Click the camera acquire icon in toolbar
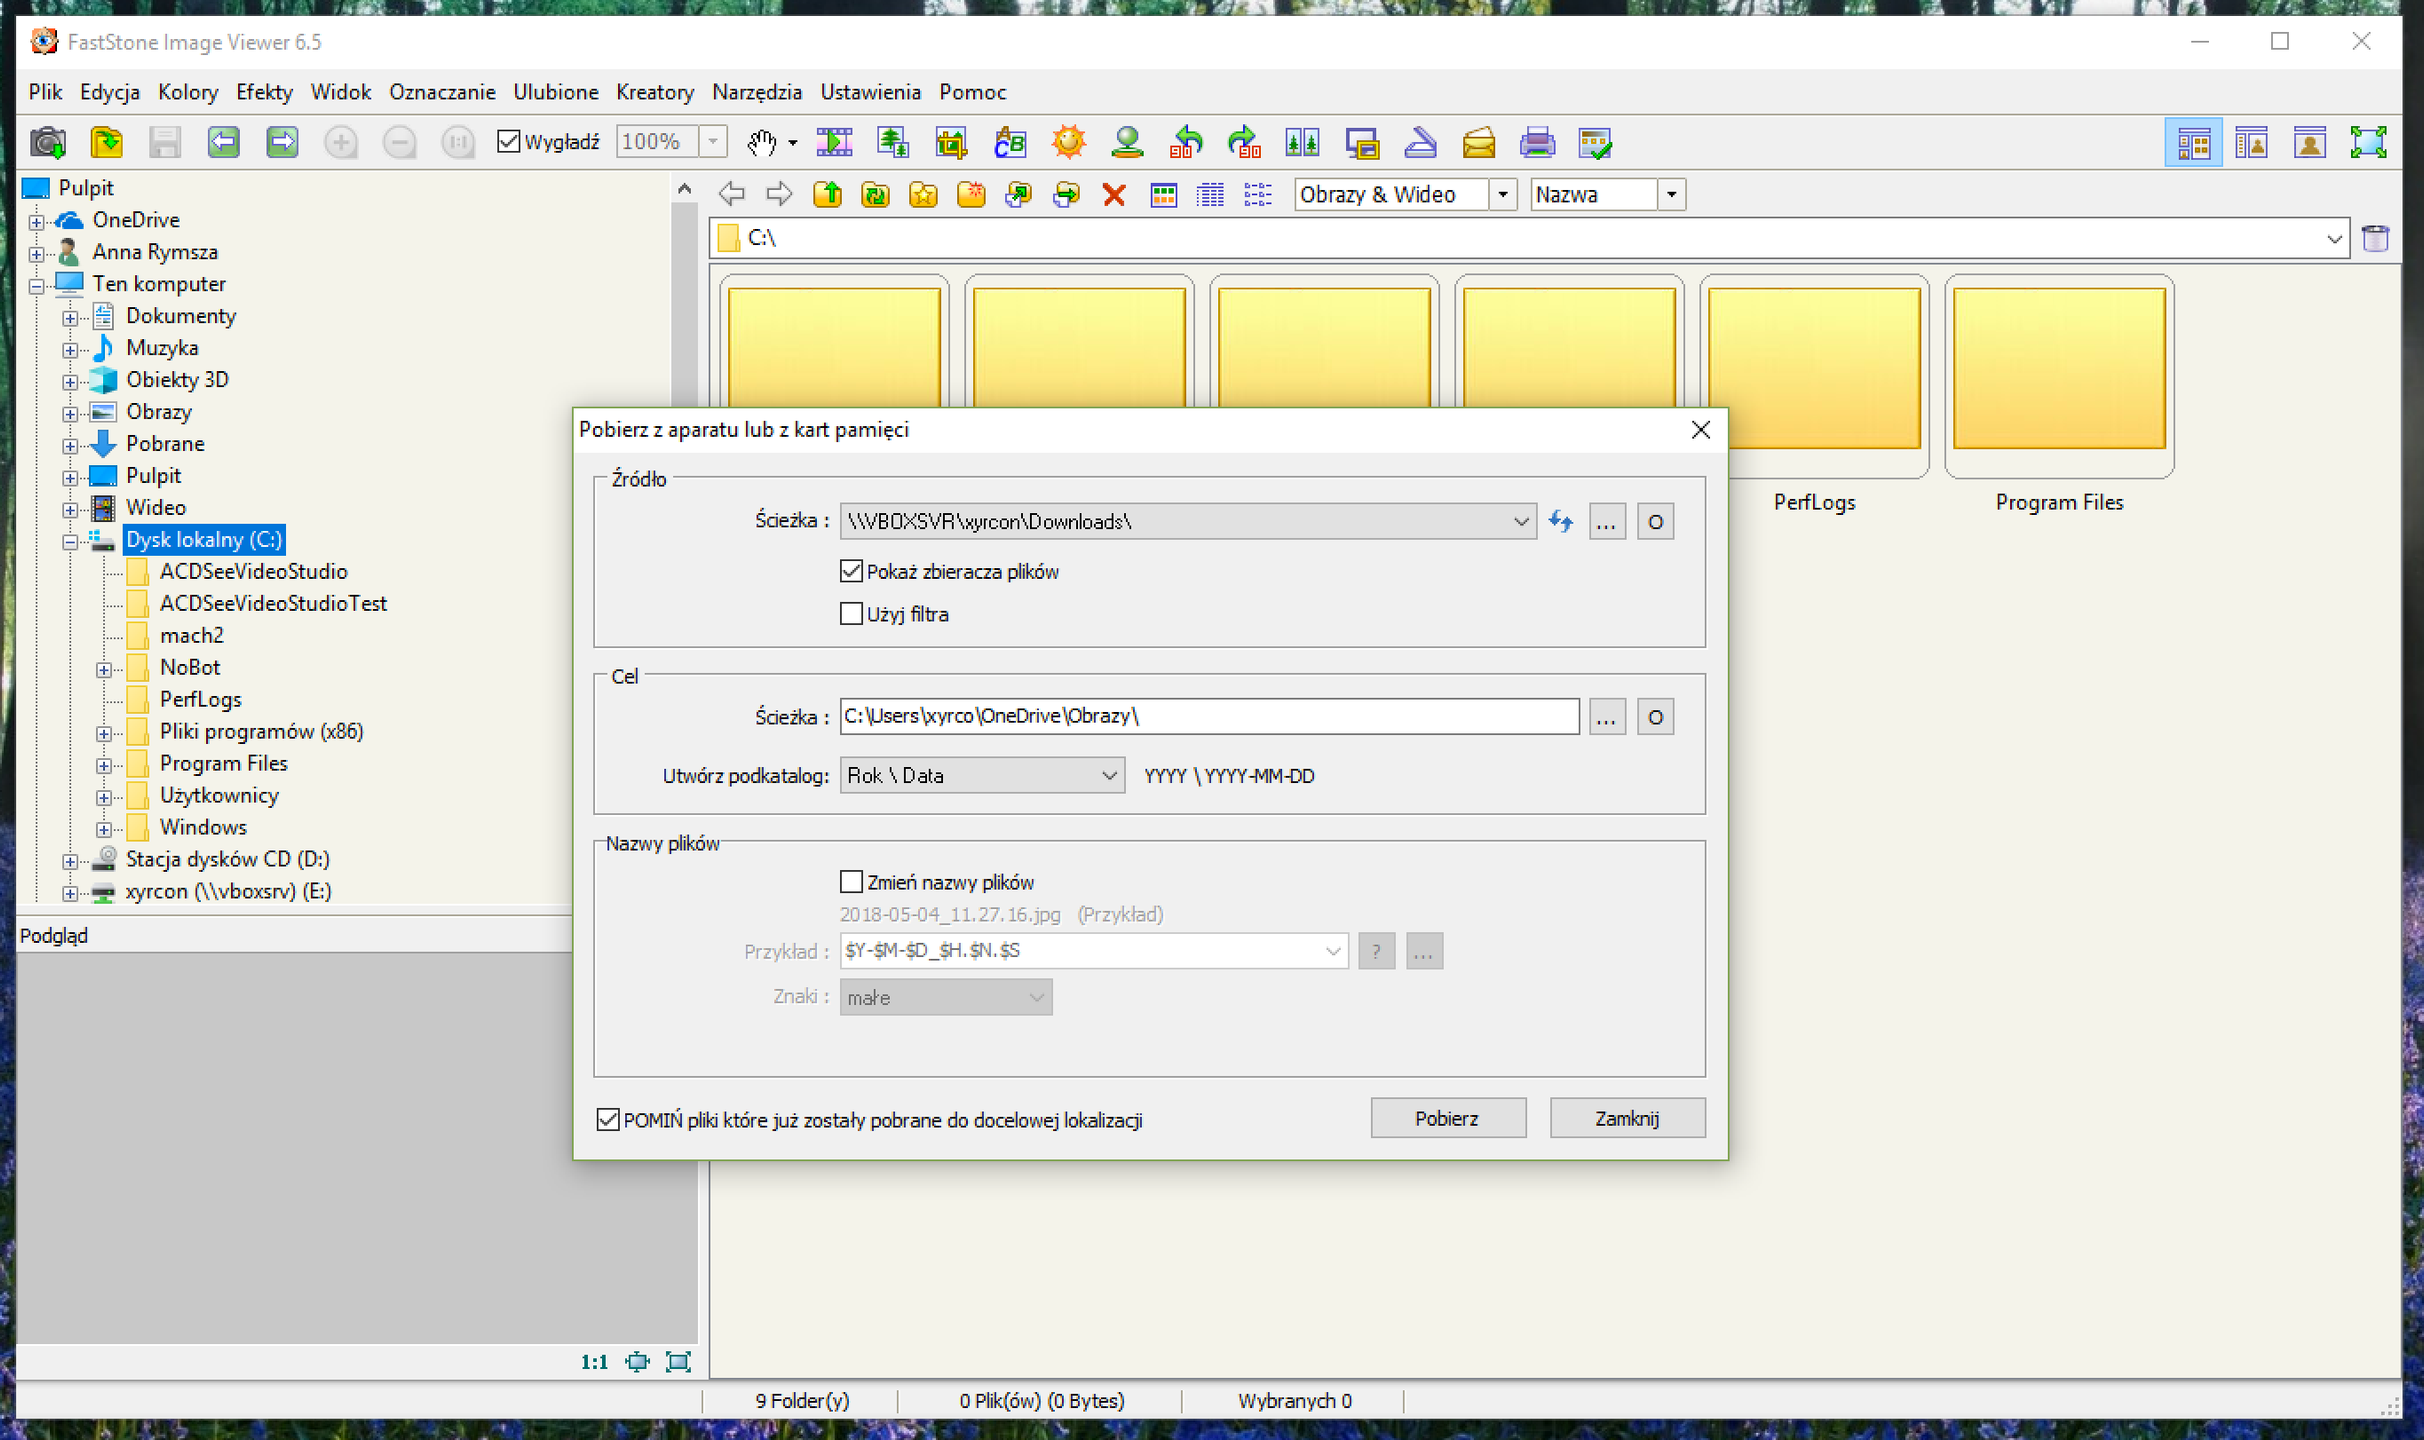 (48, 142)
